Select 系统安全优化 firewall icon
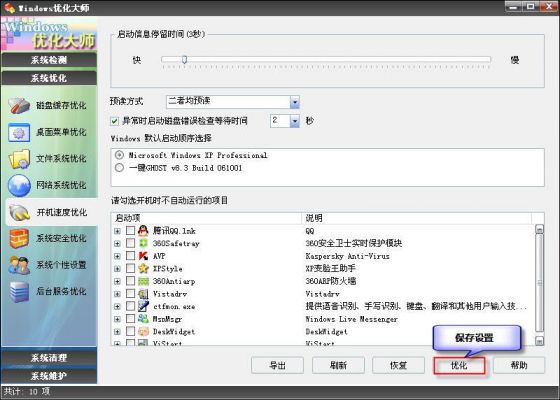The image size is (560, 400). [19, 238]
